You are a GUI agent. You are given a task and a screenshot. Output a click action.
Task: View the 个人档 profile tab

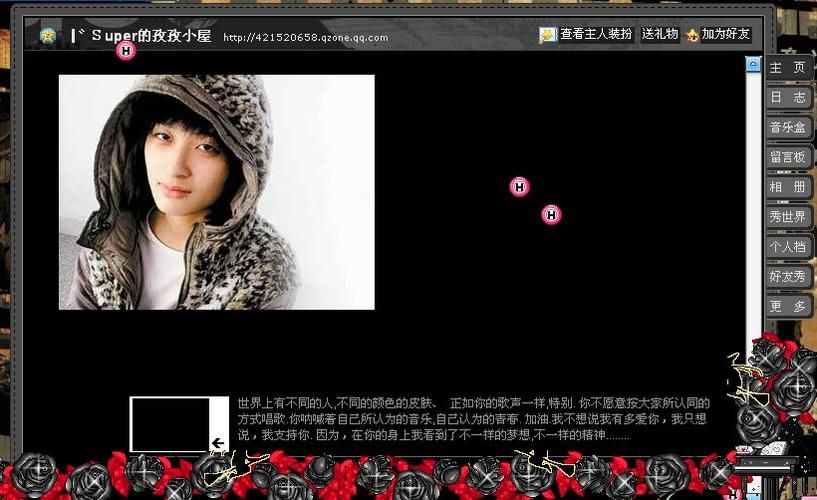[x=788, y=247]
